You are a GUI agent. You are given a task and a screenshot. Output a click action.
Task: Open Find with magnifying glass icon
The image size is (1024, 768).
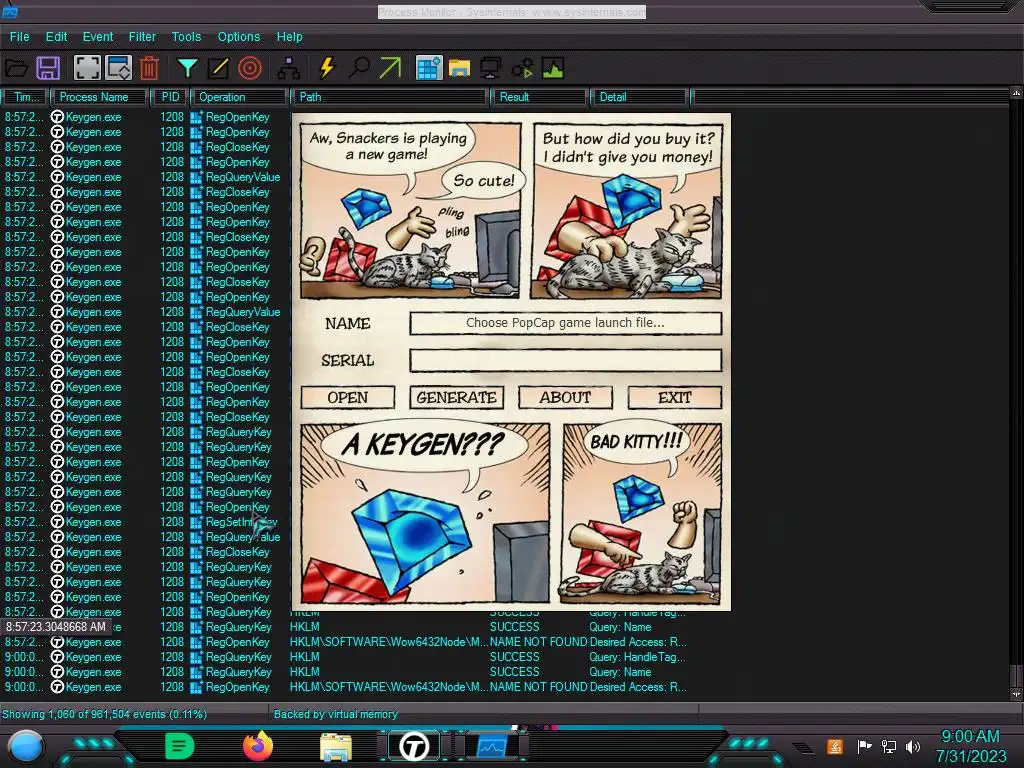[x=359, y=68]
